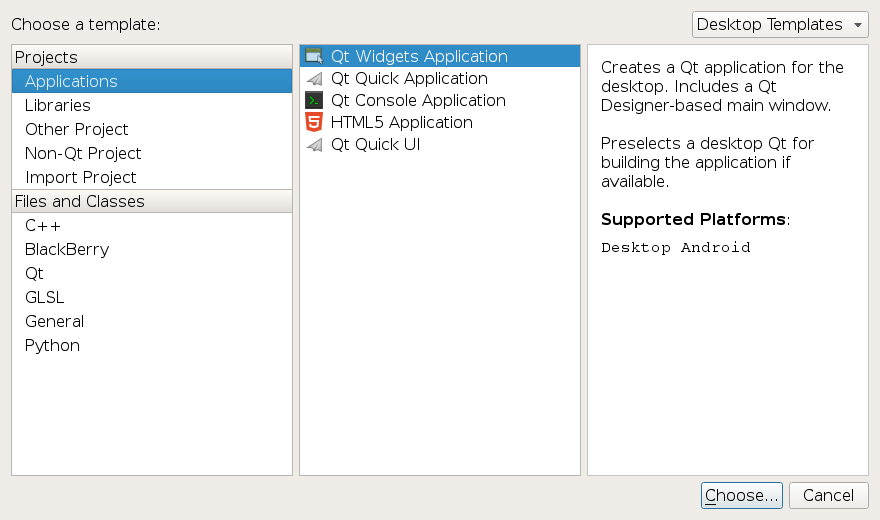Screen dimensions: 880x520
Task: Click the Projects section header
Action: 152,57
